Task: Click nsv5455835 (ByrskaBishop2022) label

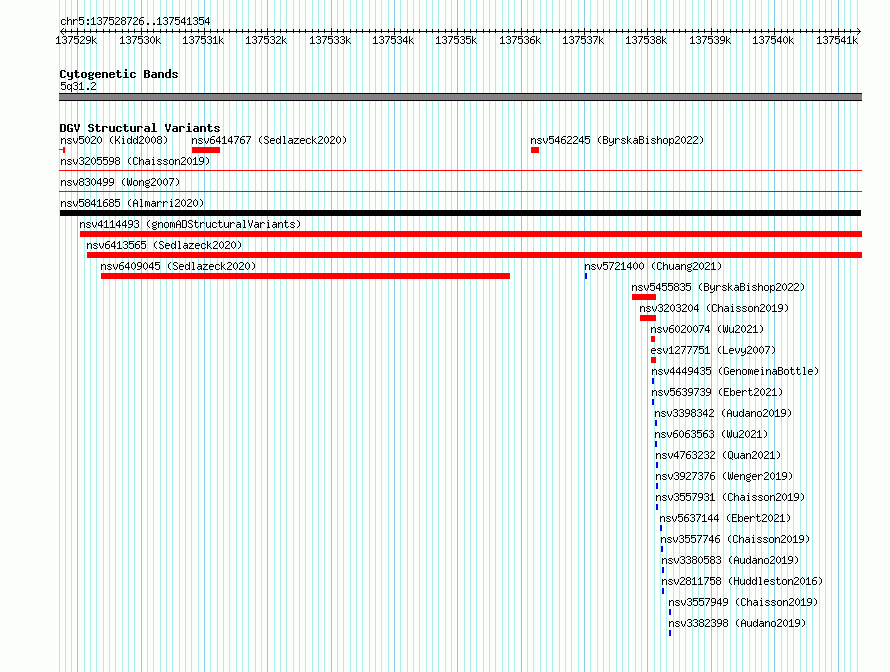Action: 718,287
